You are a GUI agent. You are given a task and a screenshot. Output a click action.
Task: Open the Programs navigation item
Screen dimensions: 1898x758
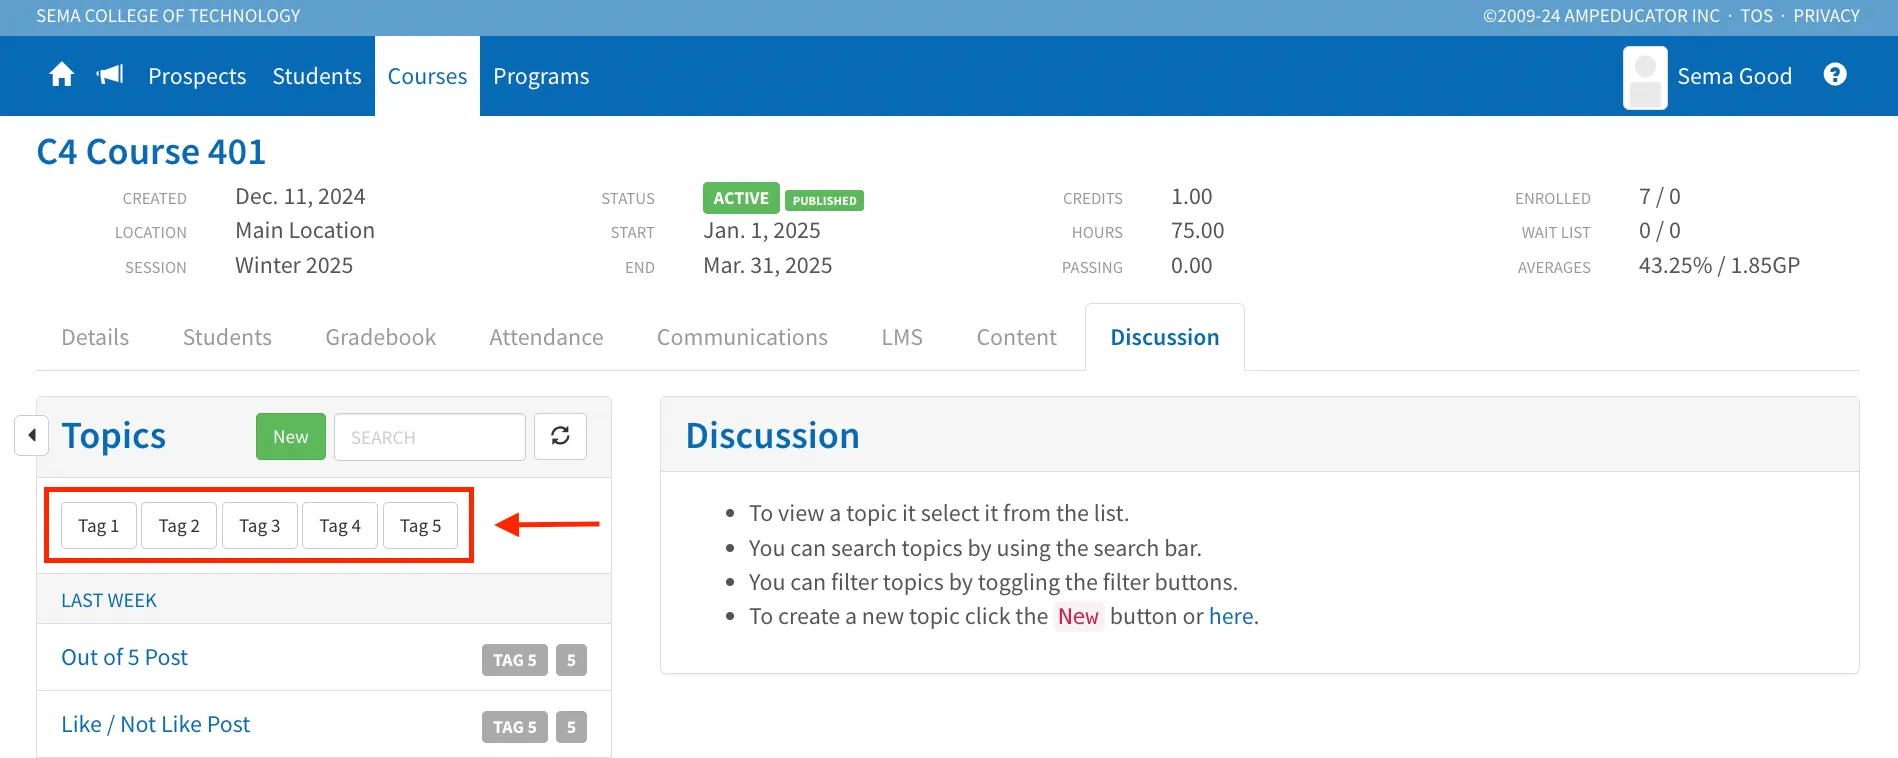pos(541,76)
